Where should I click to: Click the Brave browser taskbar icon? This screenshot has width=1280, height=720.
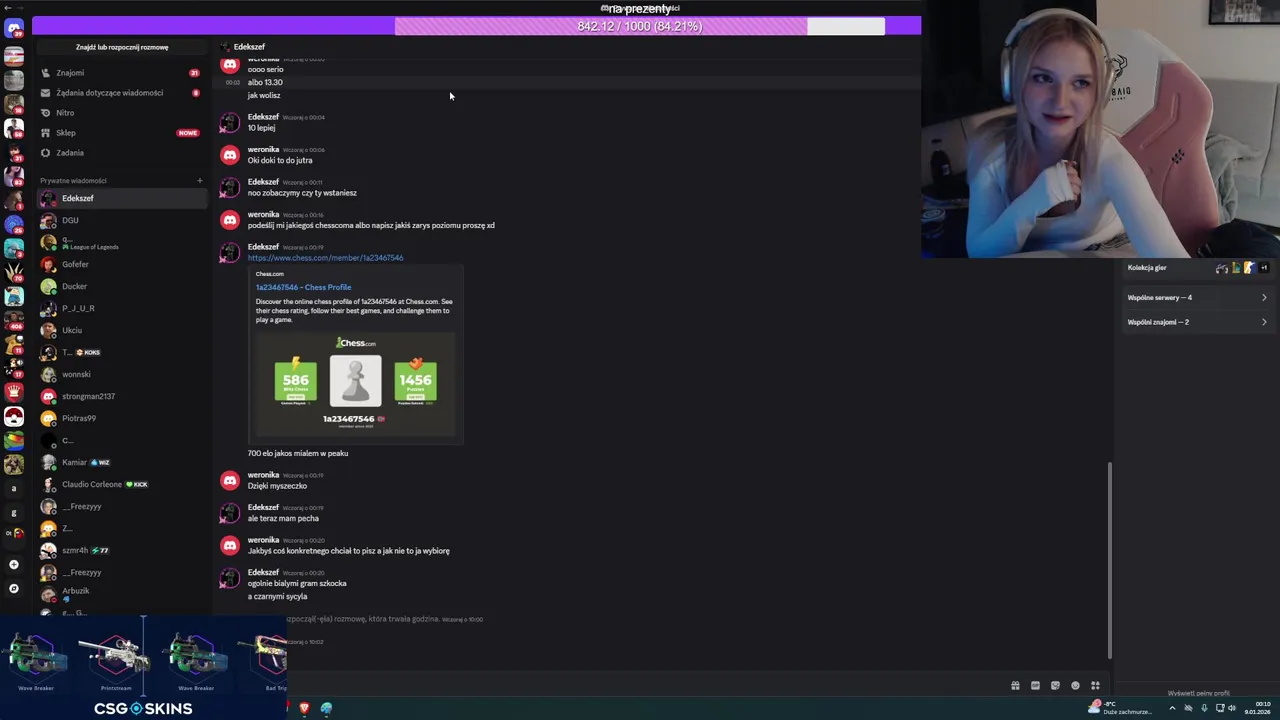coord(304,708)
